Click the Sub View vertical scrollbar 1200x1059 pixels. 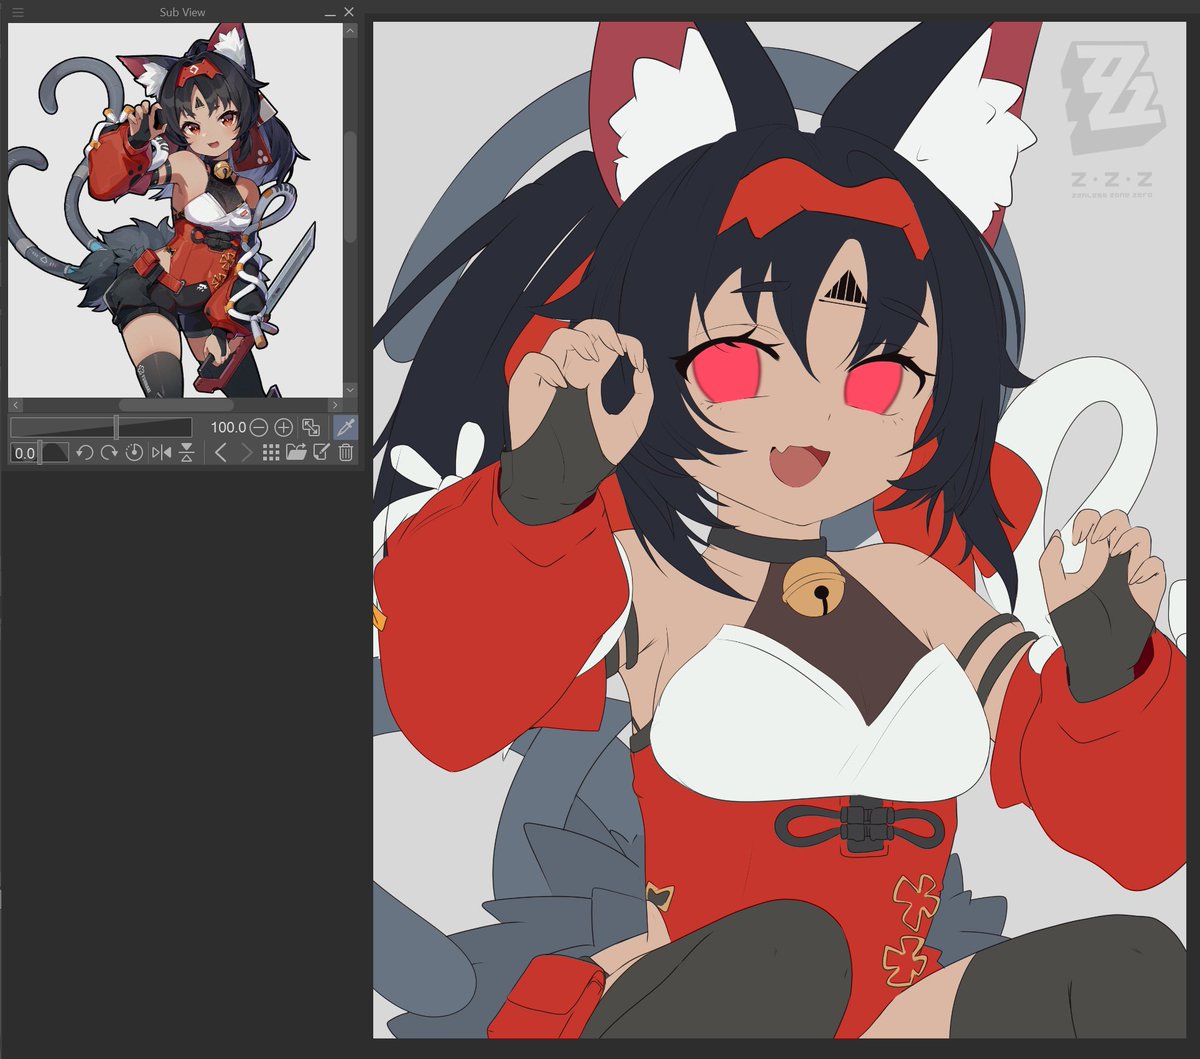coord(350,210)
